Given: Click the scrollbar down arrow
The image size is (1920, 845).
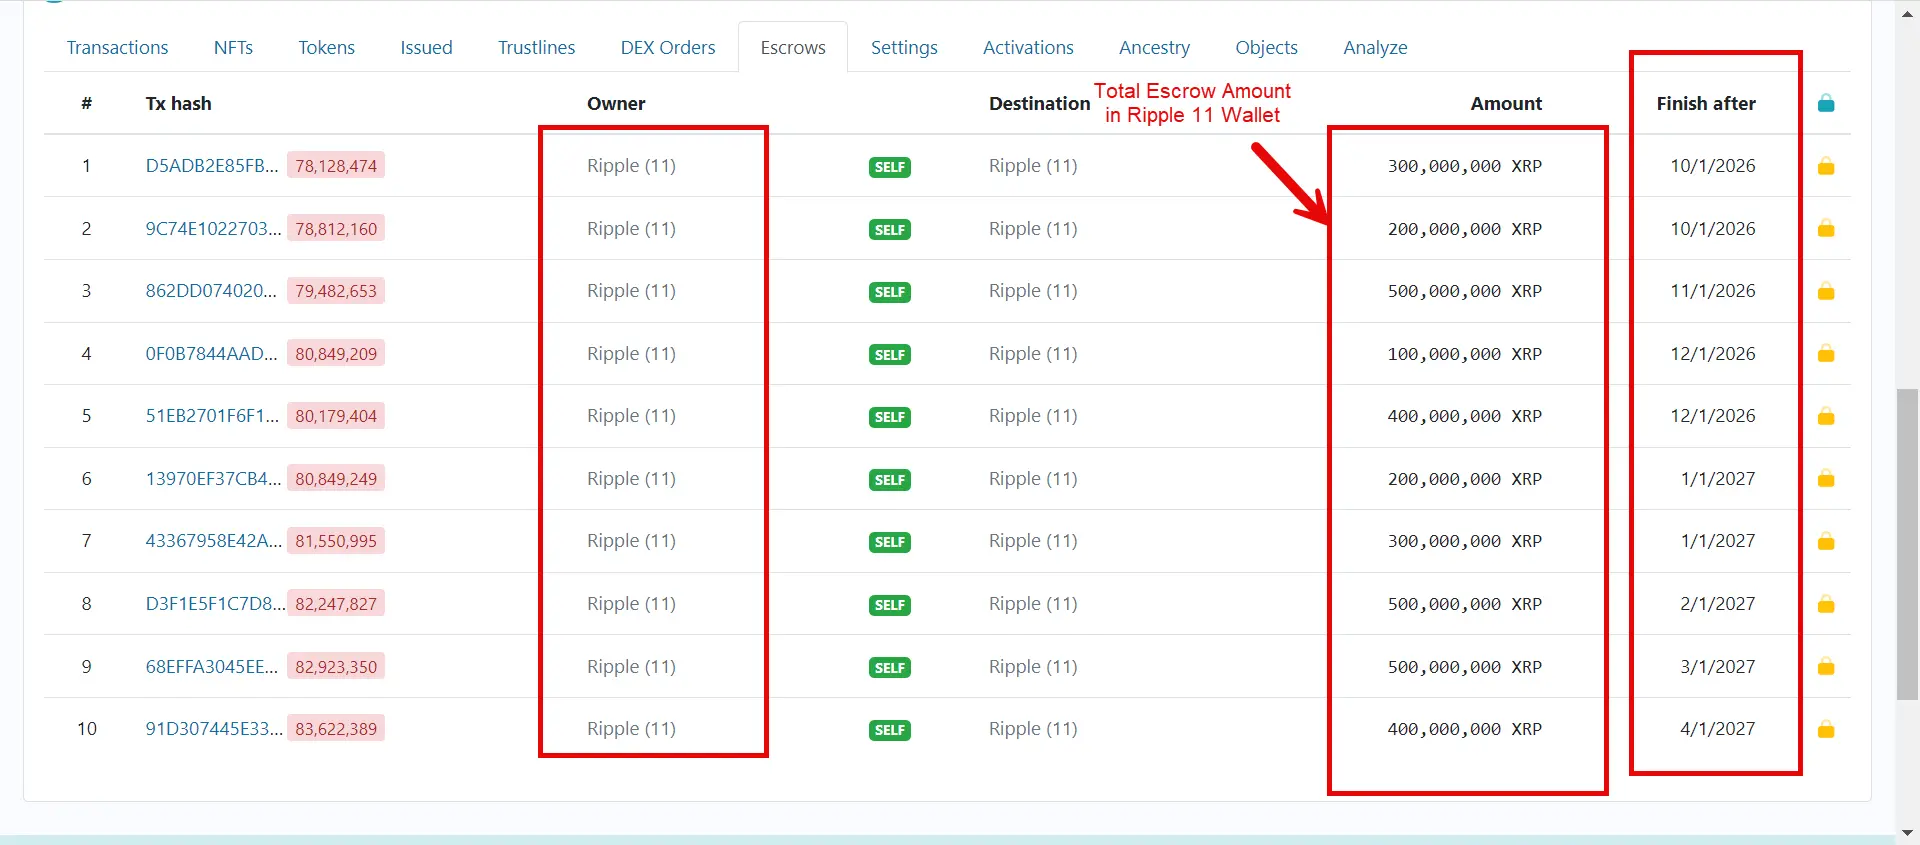Looking at the screenshot, I should 1908,832.
